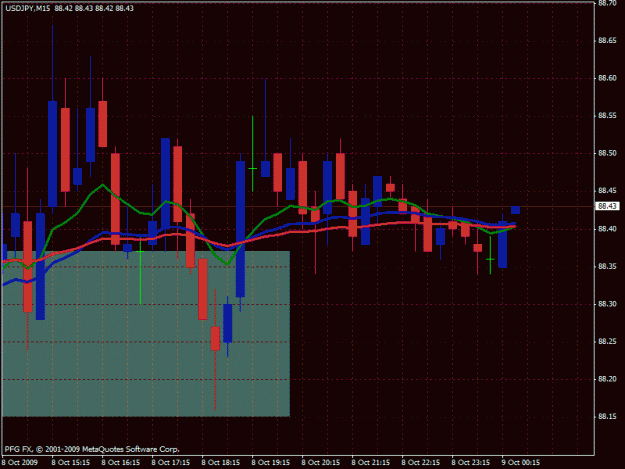Click the 8 Oct 18:15 time label
625x469 pixels.
[221, 463]
